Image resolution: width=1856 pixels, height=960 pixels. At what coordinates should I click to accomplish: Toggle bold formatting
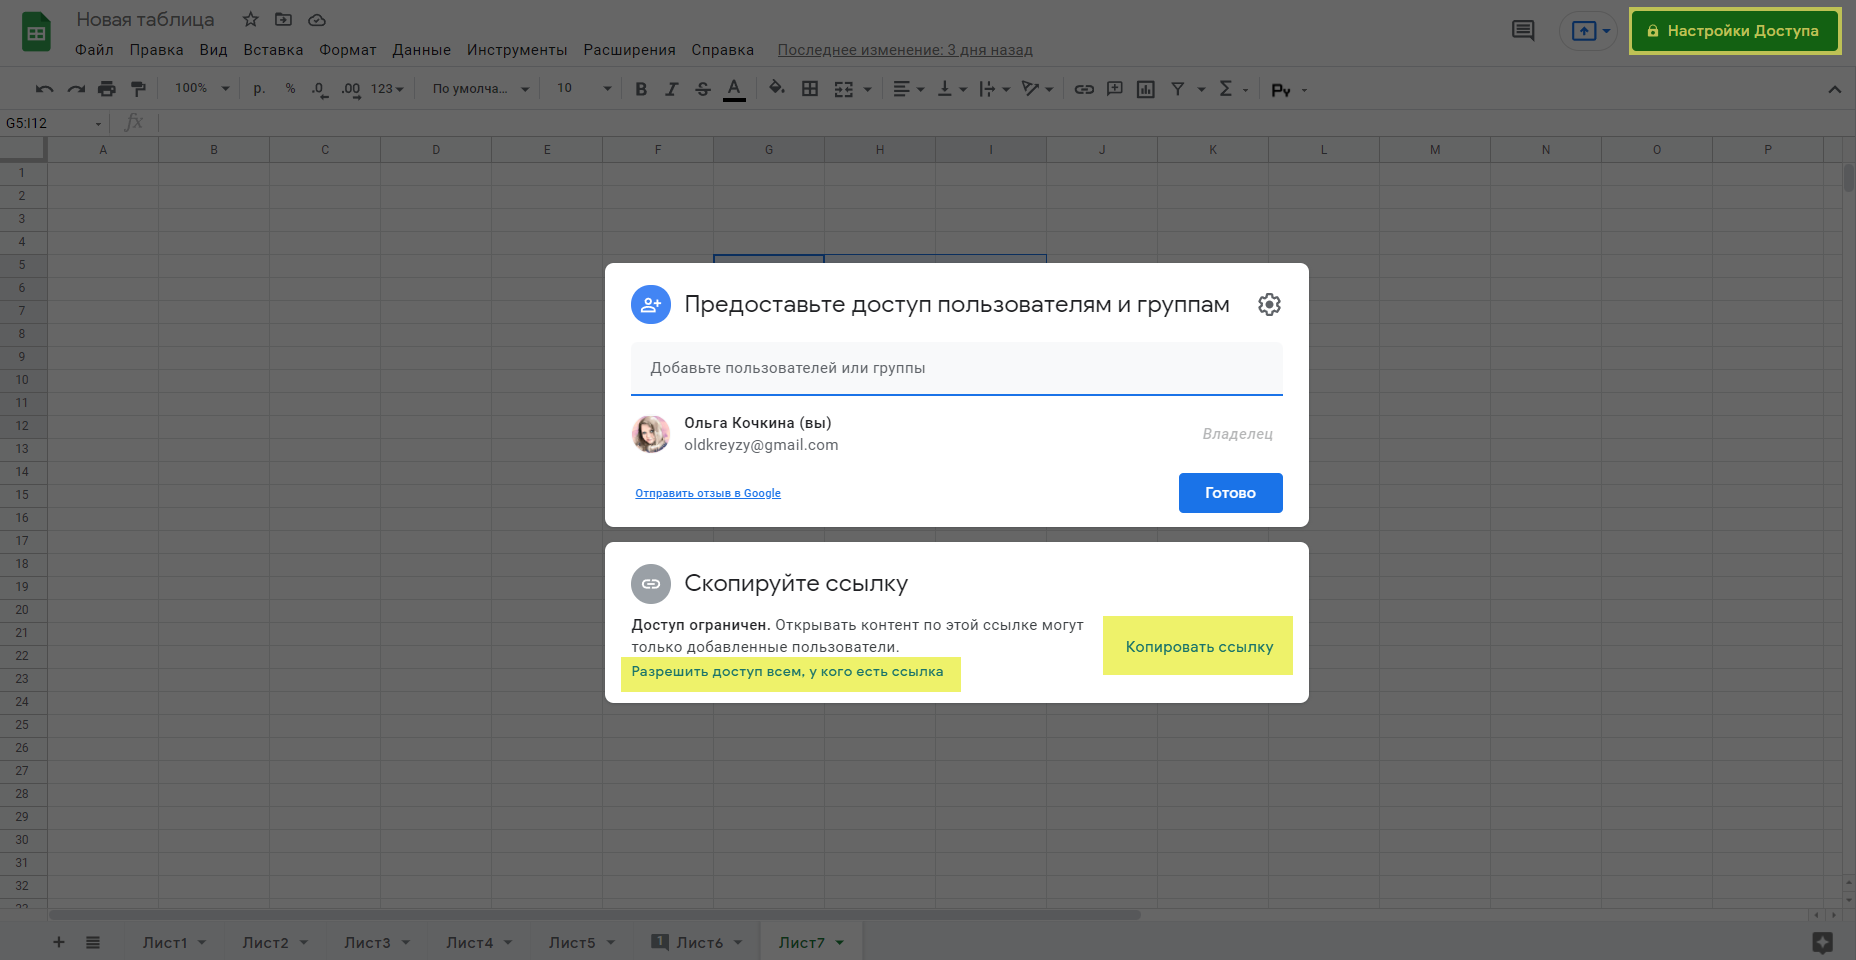[x=641, y=90]
